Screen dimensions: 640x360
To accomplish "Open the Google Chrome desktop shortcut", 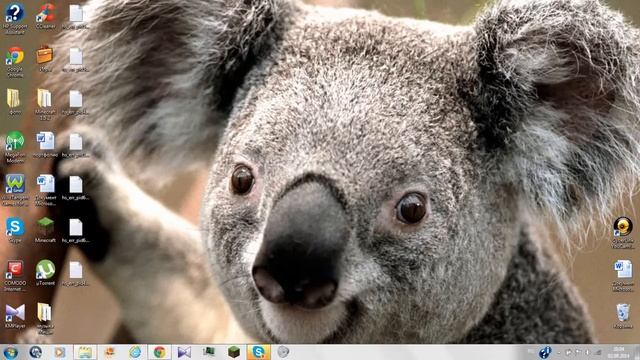I will 15,61.
